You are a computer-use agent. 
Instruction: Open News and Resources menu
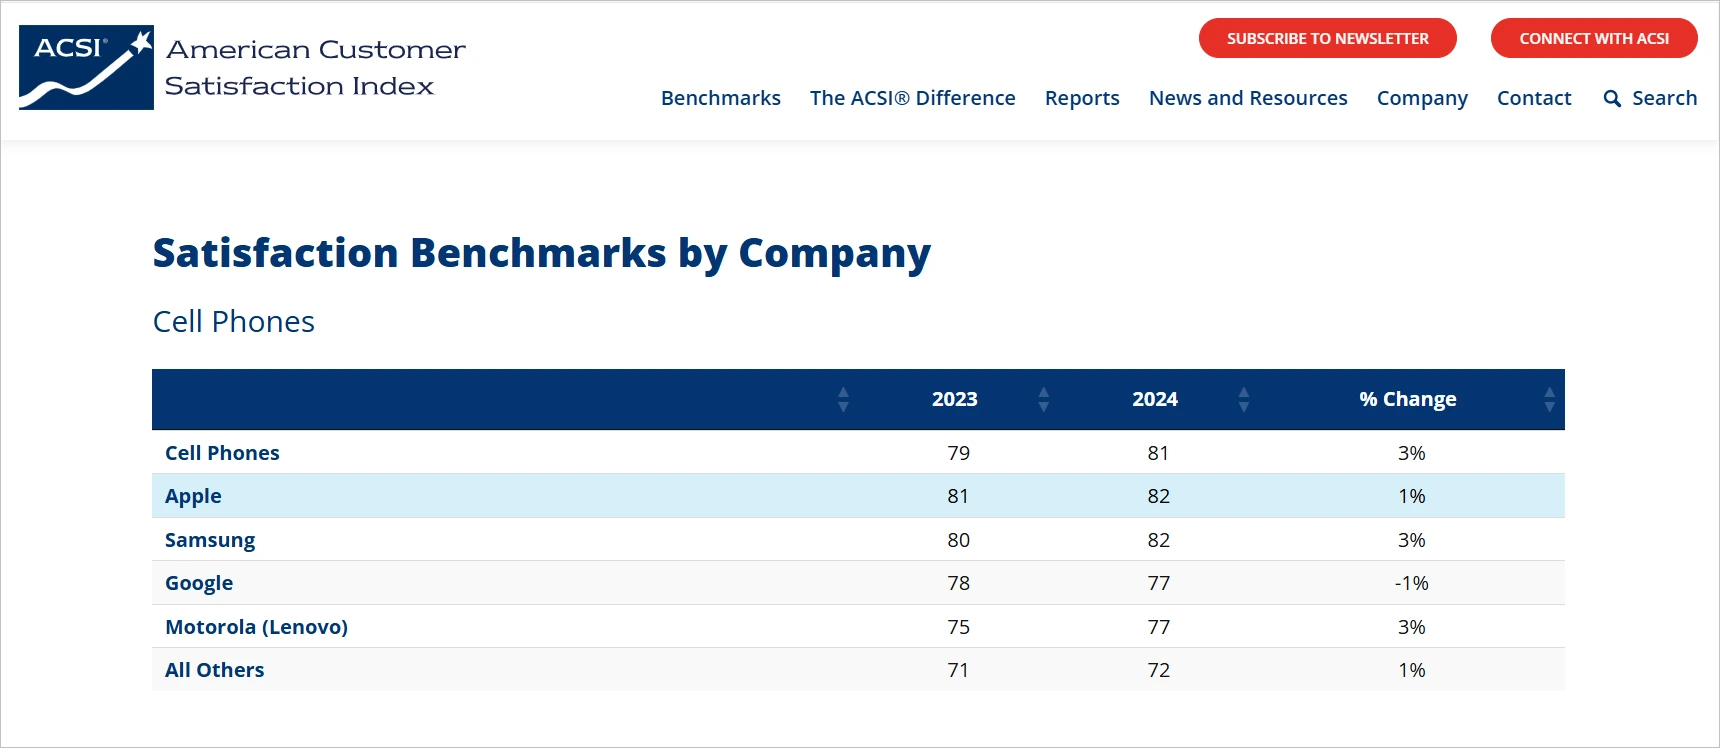1248,98
